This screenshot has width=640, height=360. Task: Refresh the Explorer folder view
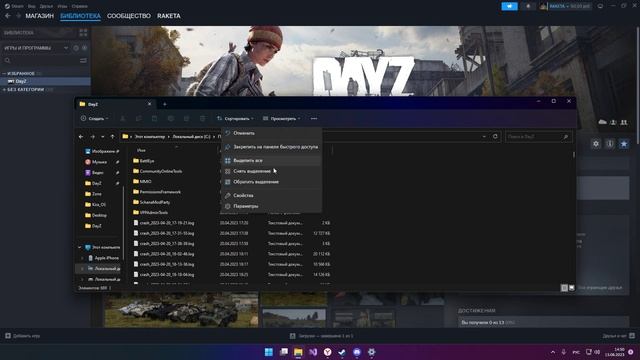(x=495, y=136)
